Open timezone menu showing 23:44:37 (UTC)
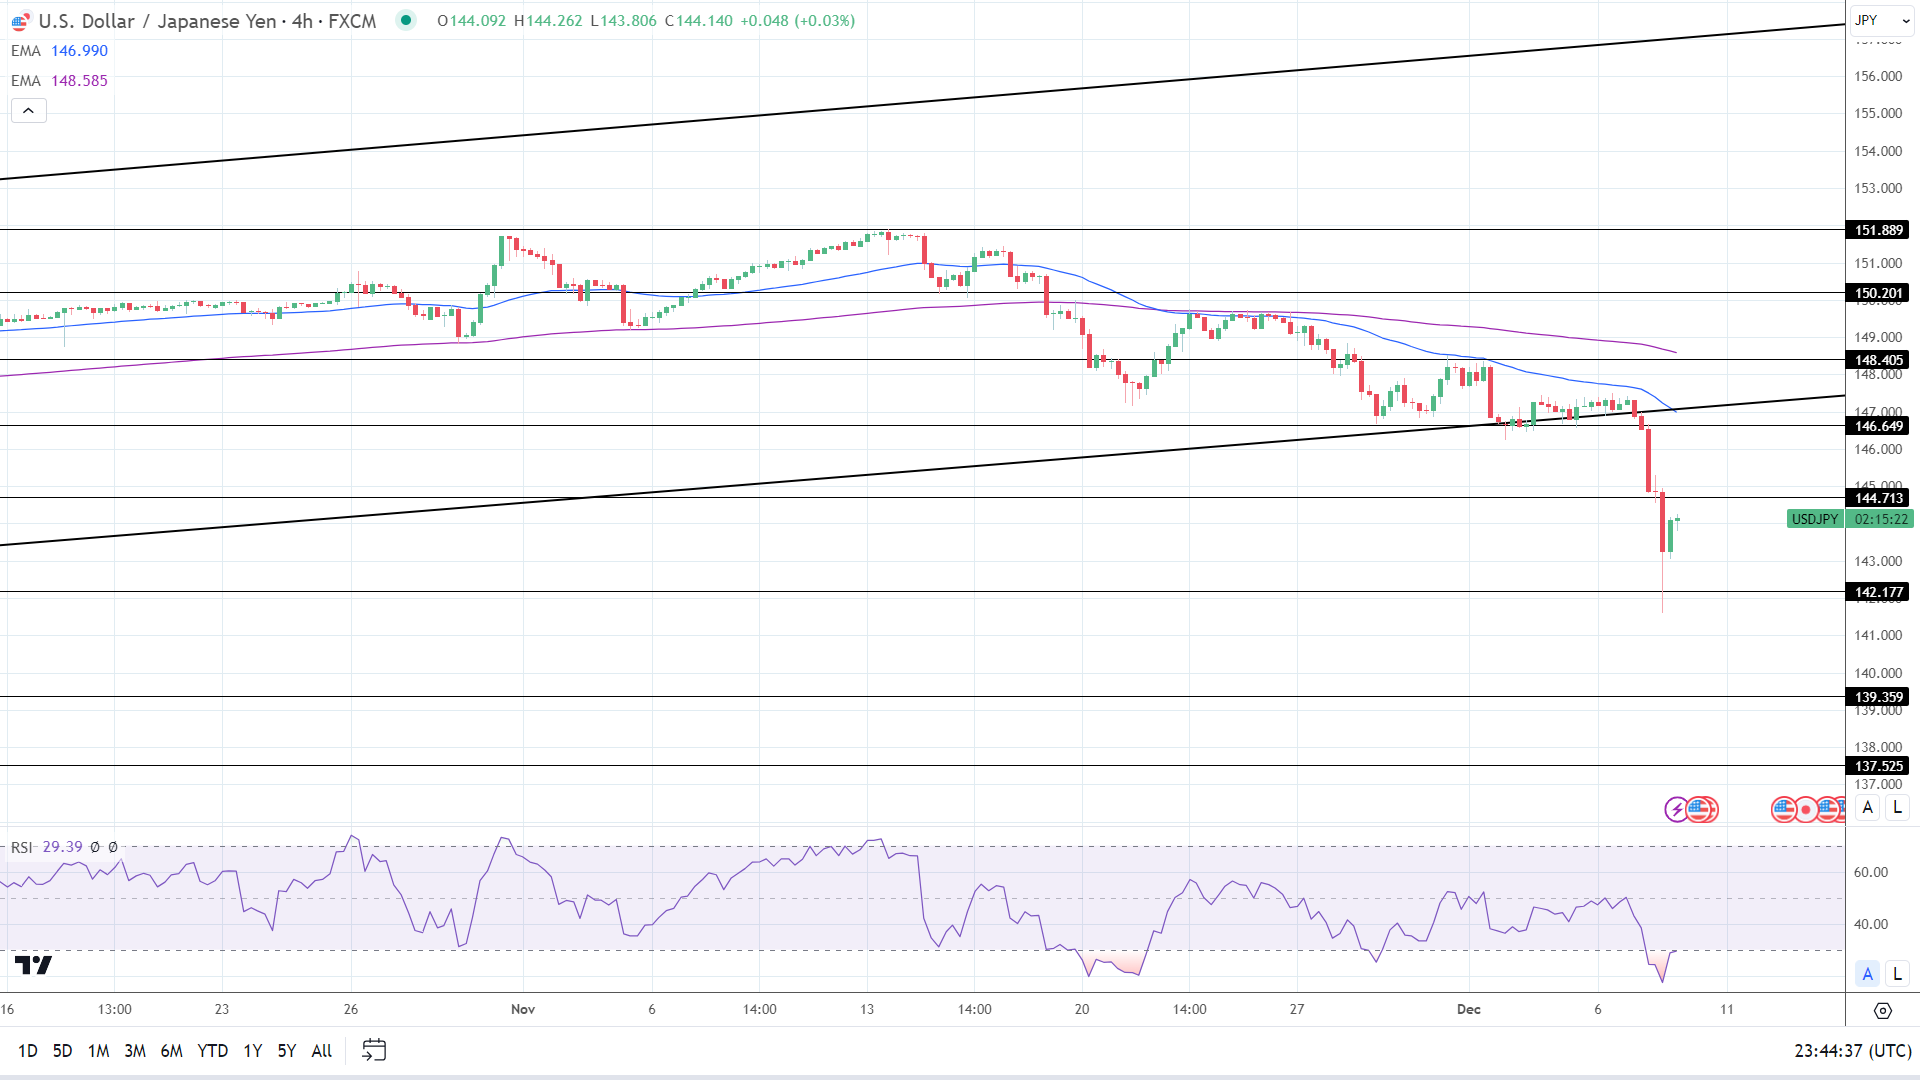This screenshot has width=1920, height=1080. click(x=1852, y=1050)
